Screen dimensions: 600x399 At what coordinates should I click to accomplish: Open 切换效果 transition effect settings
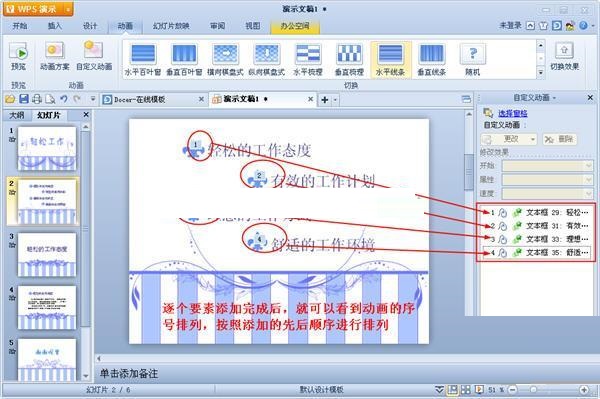tap(564, 56)
